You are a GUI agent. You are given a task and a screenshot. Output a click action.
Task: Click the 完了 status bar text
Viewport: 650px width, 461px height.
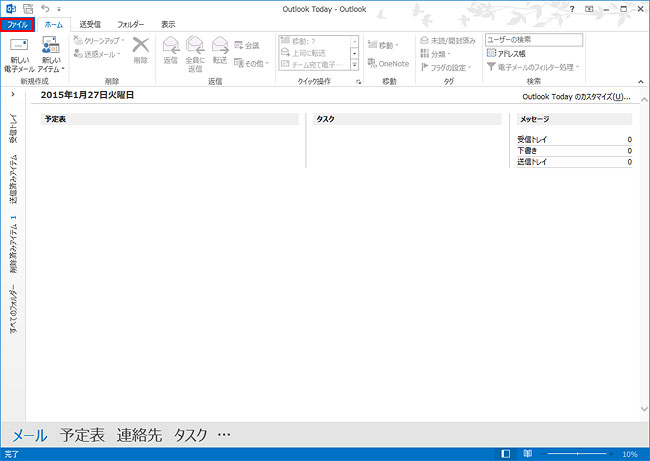click(x=12, y=454)
